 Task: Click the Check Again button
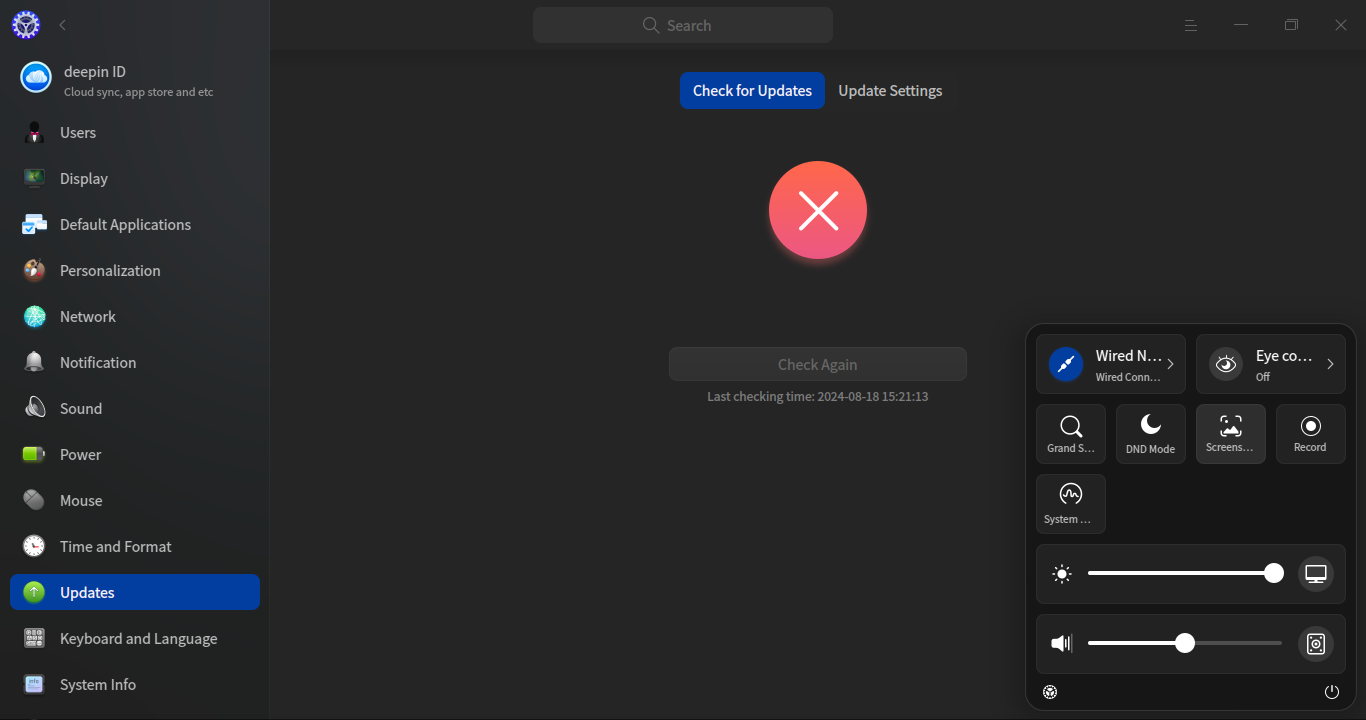818,364
